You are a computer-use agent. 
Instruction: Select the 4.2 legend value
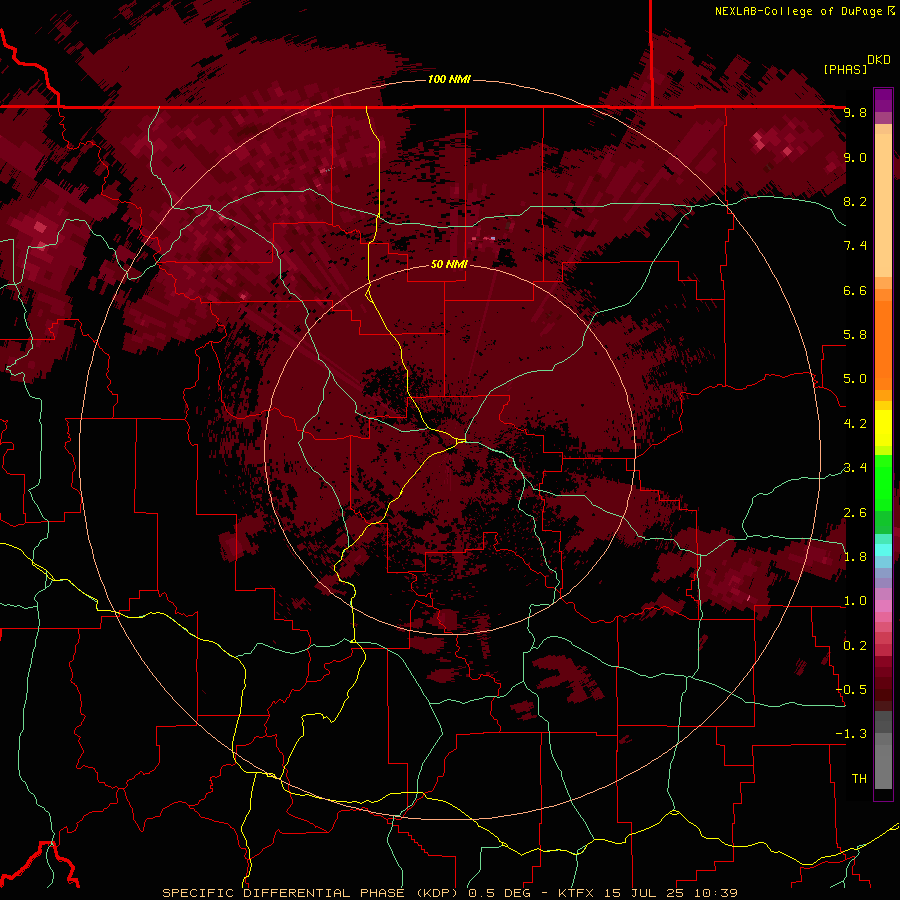point(855,424)
